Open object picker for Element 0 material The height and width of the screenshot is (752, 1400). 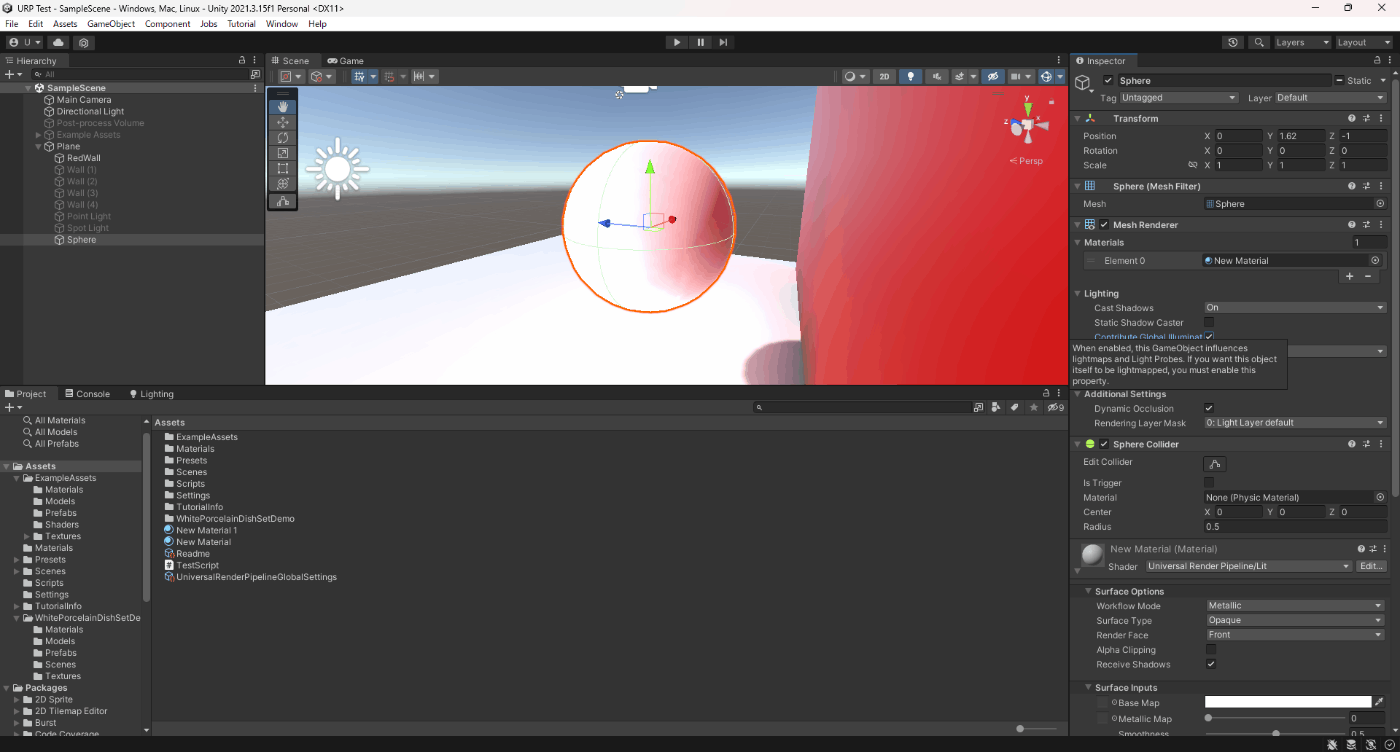[1375, 260]
